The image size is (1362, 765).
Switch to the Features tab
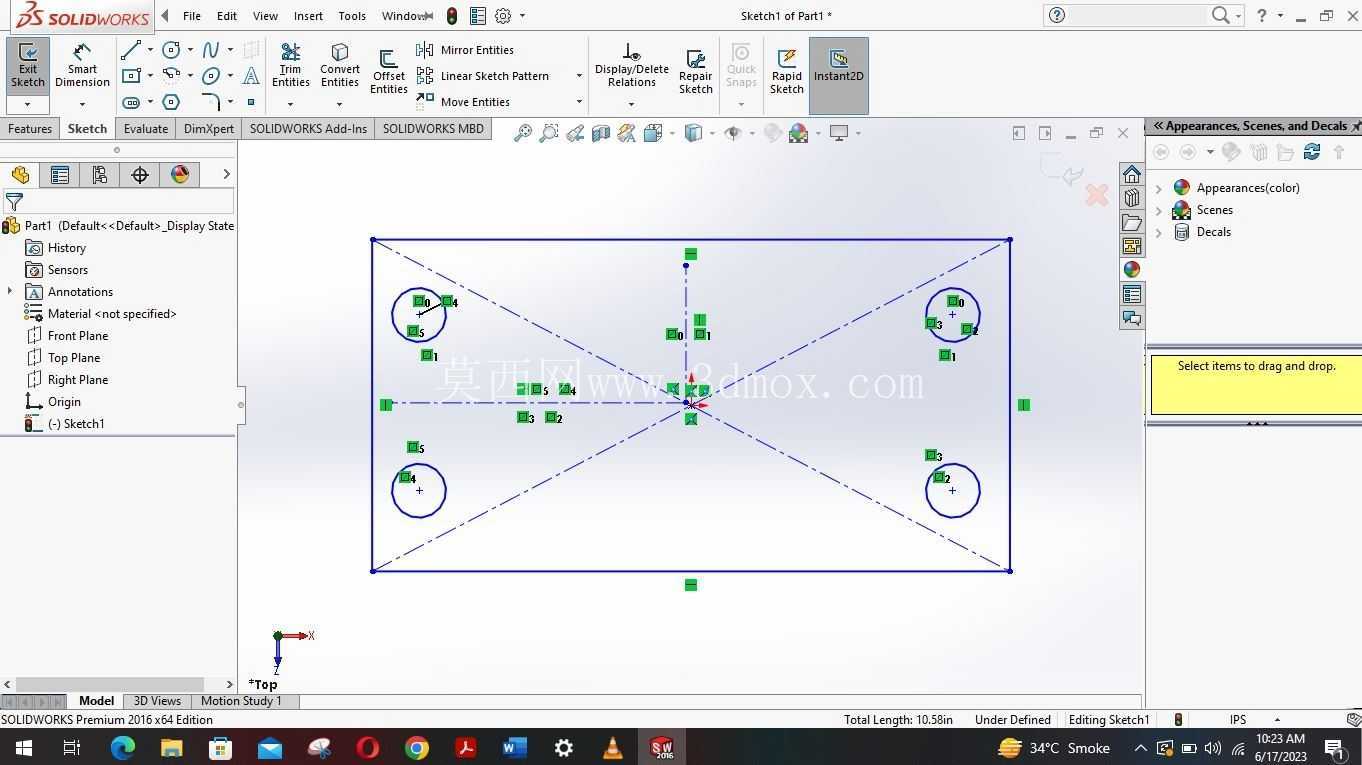point(30,129)
